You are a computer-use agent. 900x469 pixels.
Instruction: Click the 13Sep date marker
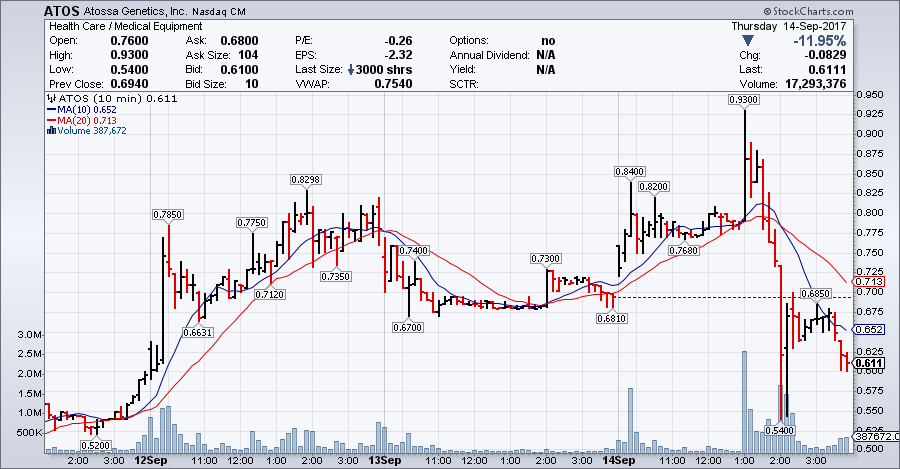tap(383, 461)
